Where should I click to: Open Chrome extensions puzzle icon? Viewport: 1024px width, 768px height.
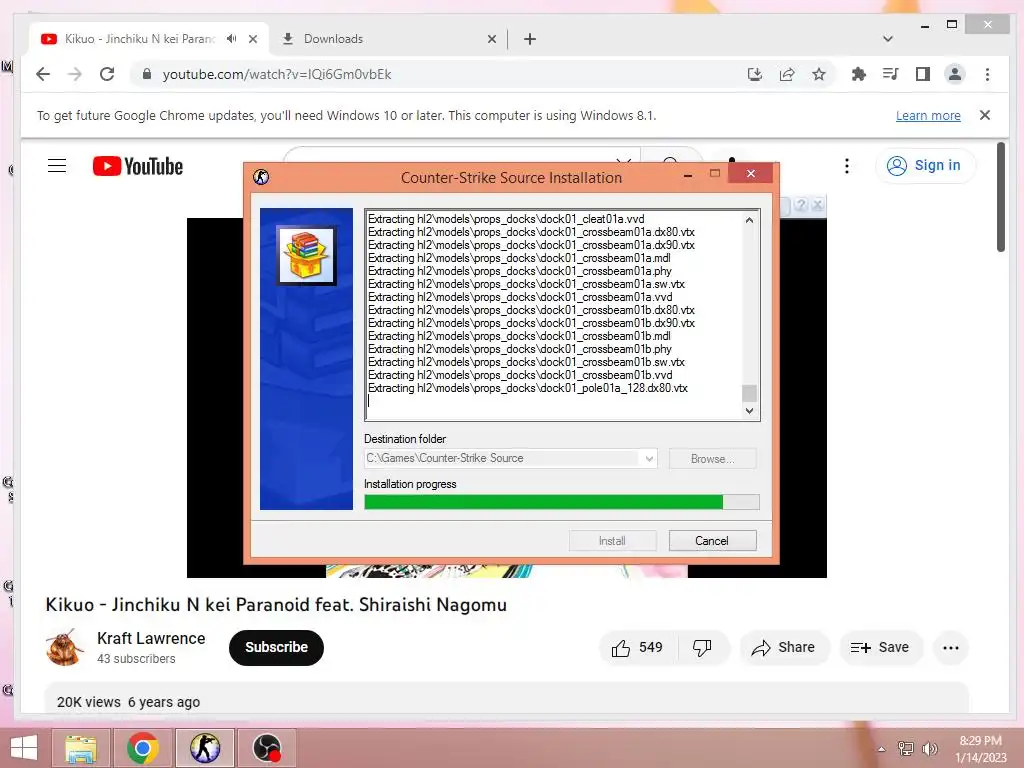(x=859, y=74)
